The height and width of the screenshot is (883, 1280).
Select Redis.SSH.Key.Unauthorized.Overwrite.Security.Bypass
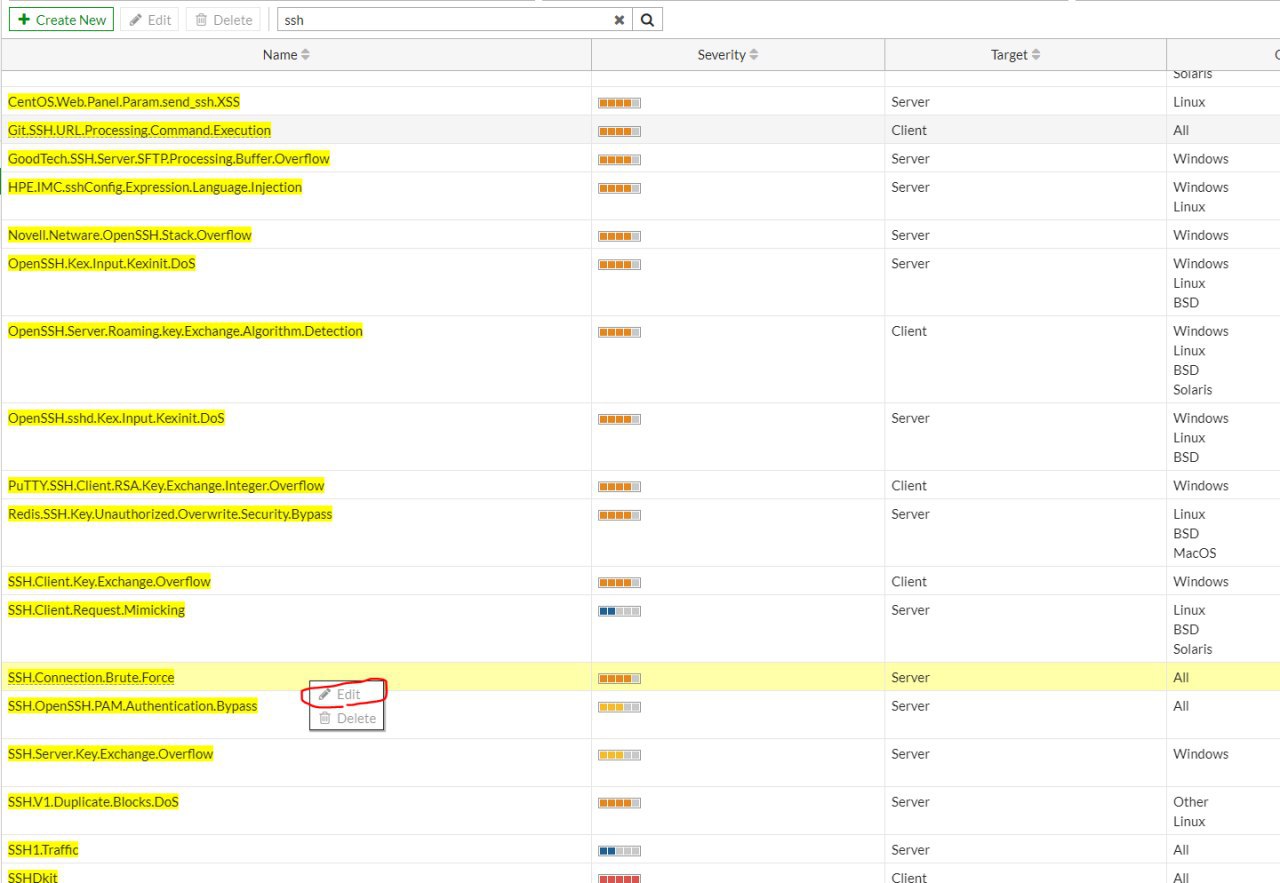[170, 514]
